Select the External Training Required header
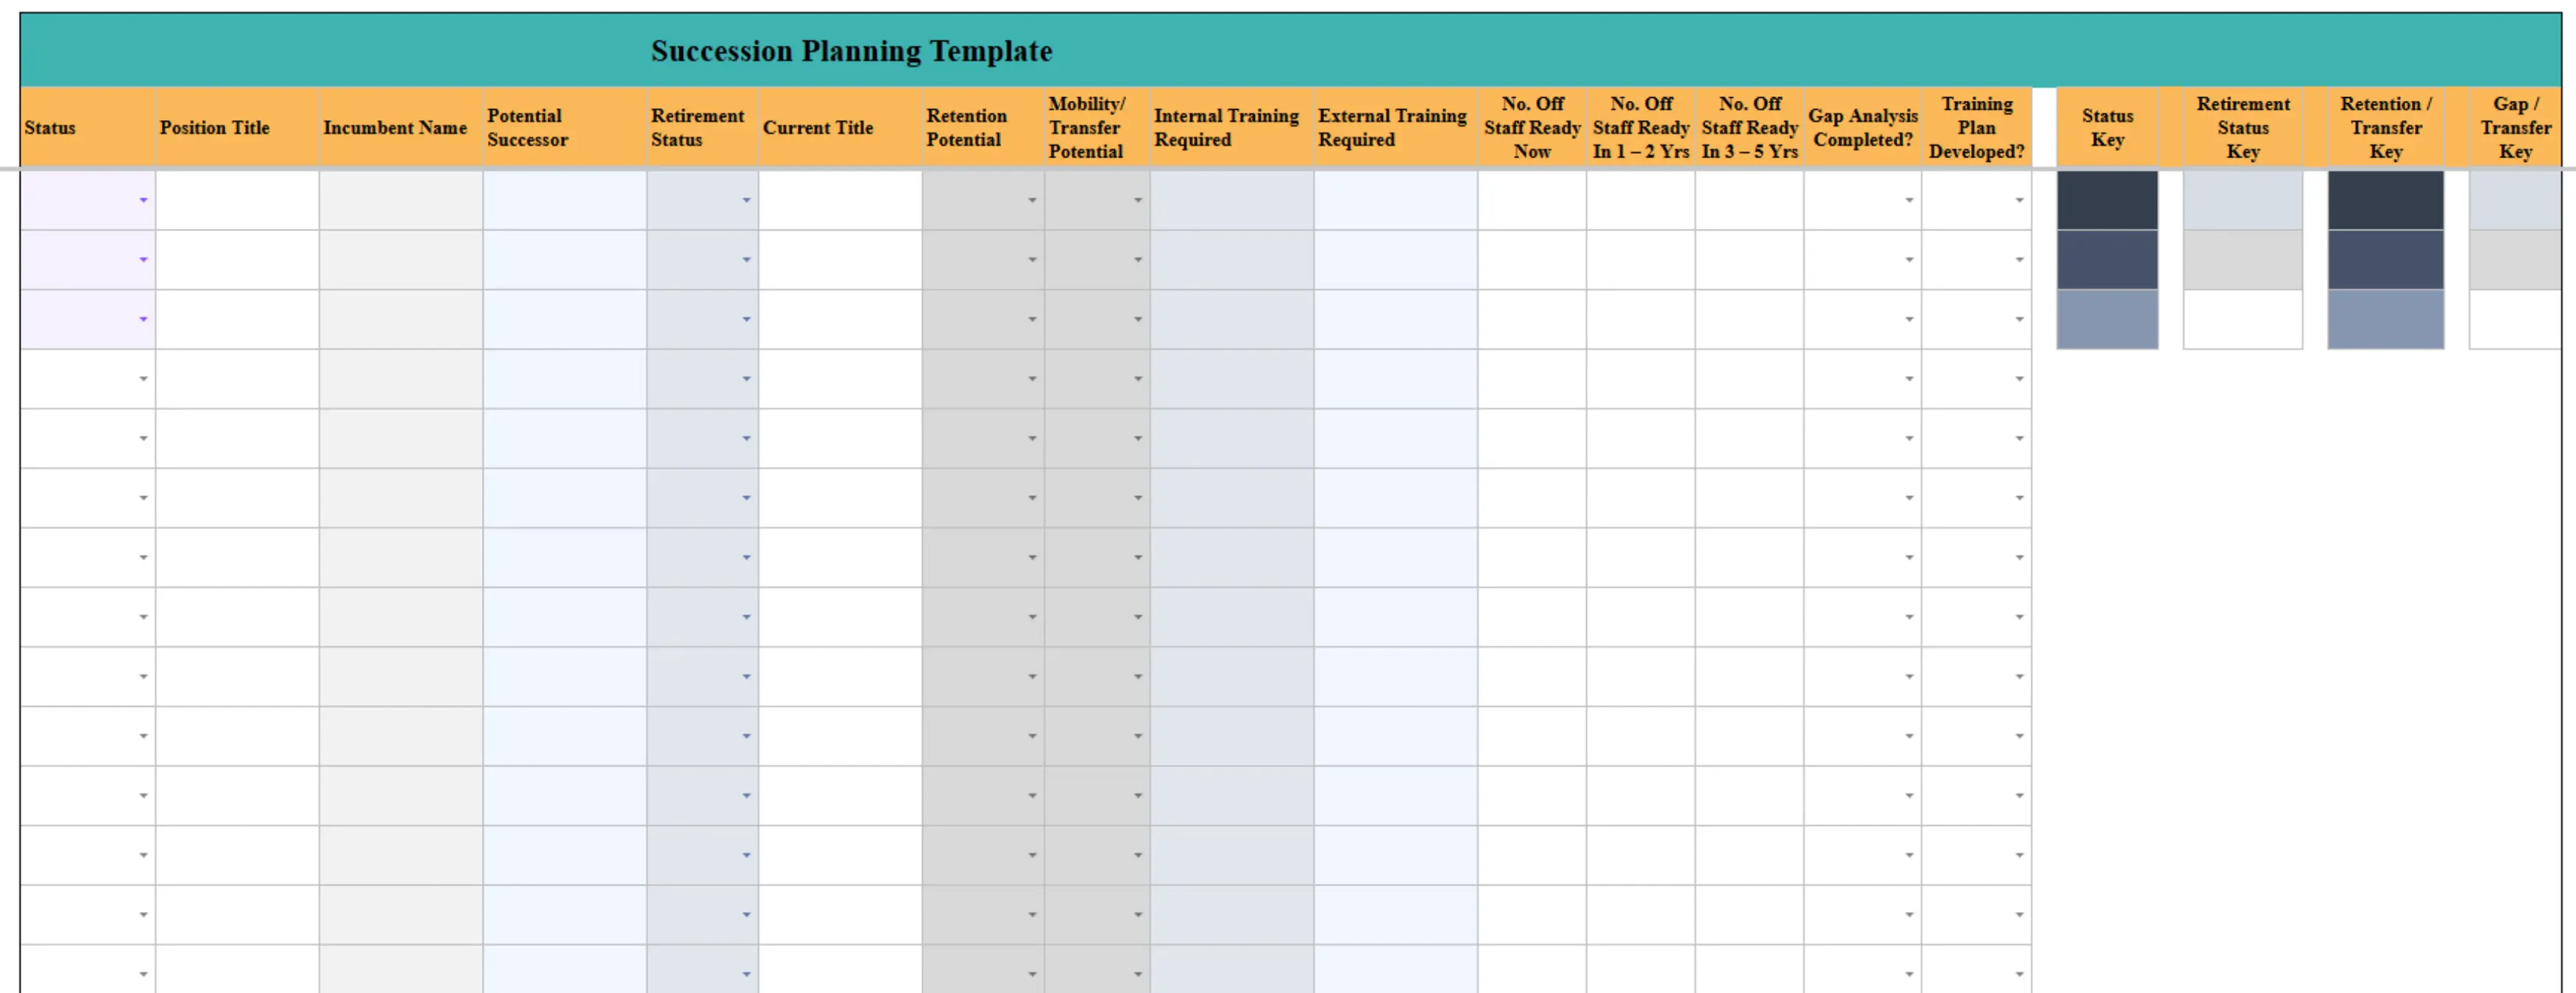The image size is (2576, 993). [x=1395, y=128]
